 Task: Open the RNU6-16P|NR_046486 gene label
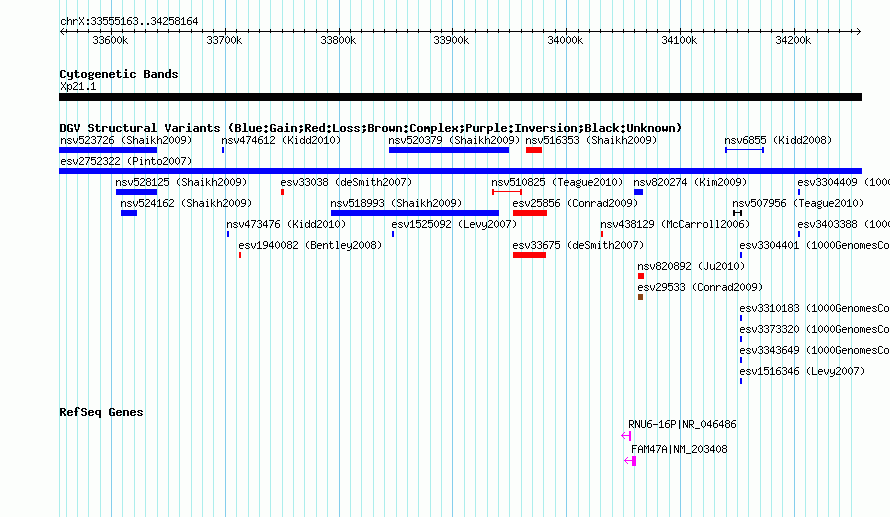[682, 424]
